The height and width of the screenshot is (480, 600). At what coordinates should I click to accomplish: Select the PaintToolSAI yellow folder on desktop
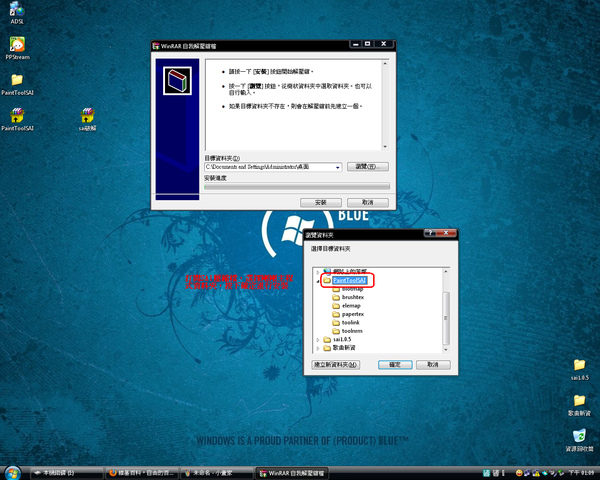[x=17, y=84]
